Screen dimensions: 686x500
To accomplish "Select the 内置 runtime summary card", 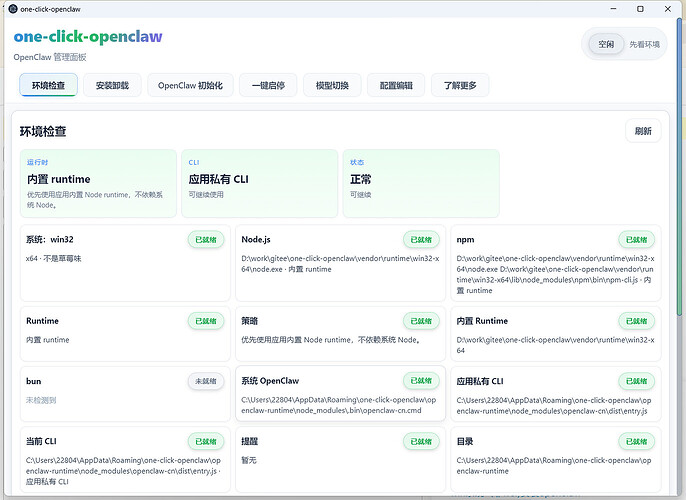I will click(98, 183).
